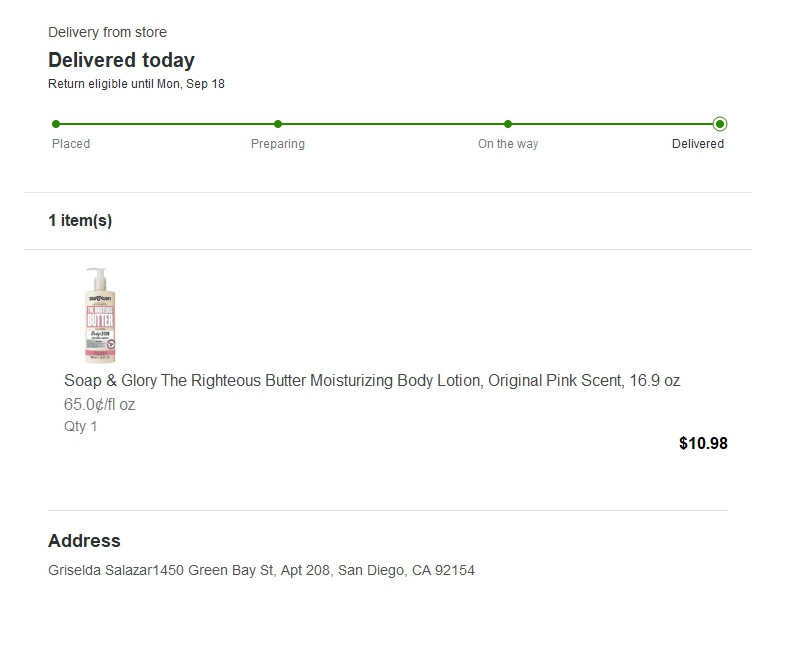Click the 65.0¢/fl oz unit price

point(100,405)
